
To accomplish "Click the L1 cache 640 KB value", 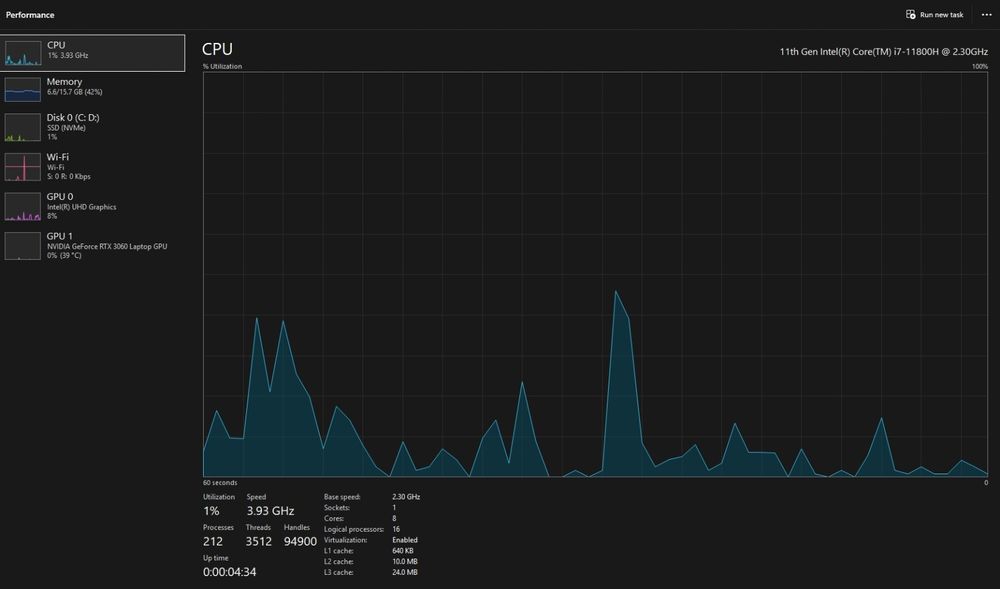I will pyautogui.click(x=402, y=551).
